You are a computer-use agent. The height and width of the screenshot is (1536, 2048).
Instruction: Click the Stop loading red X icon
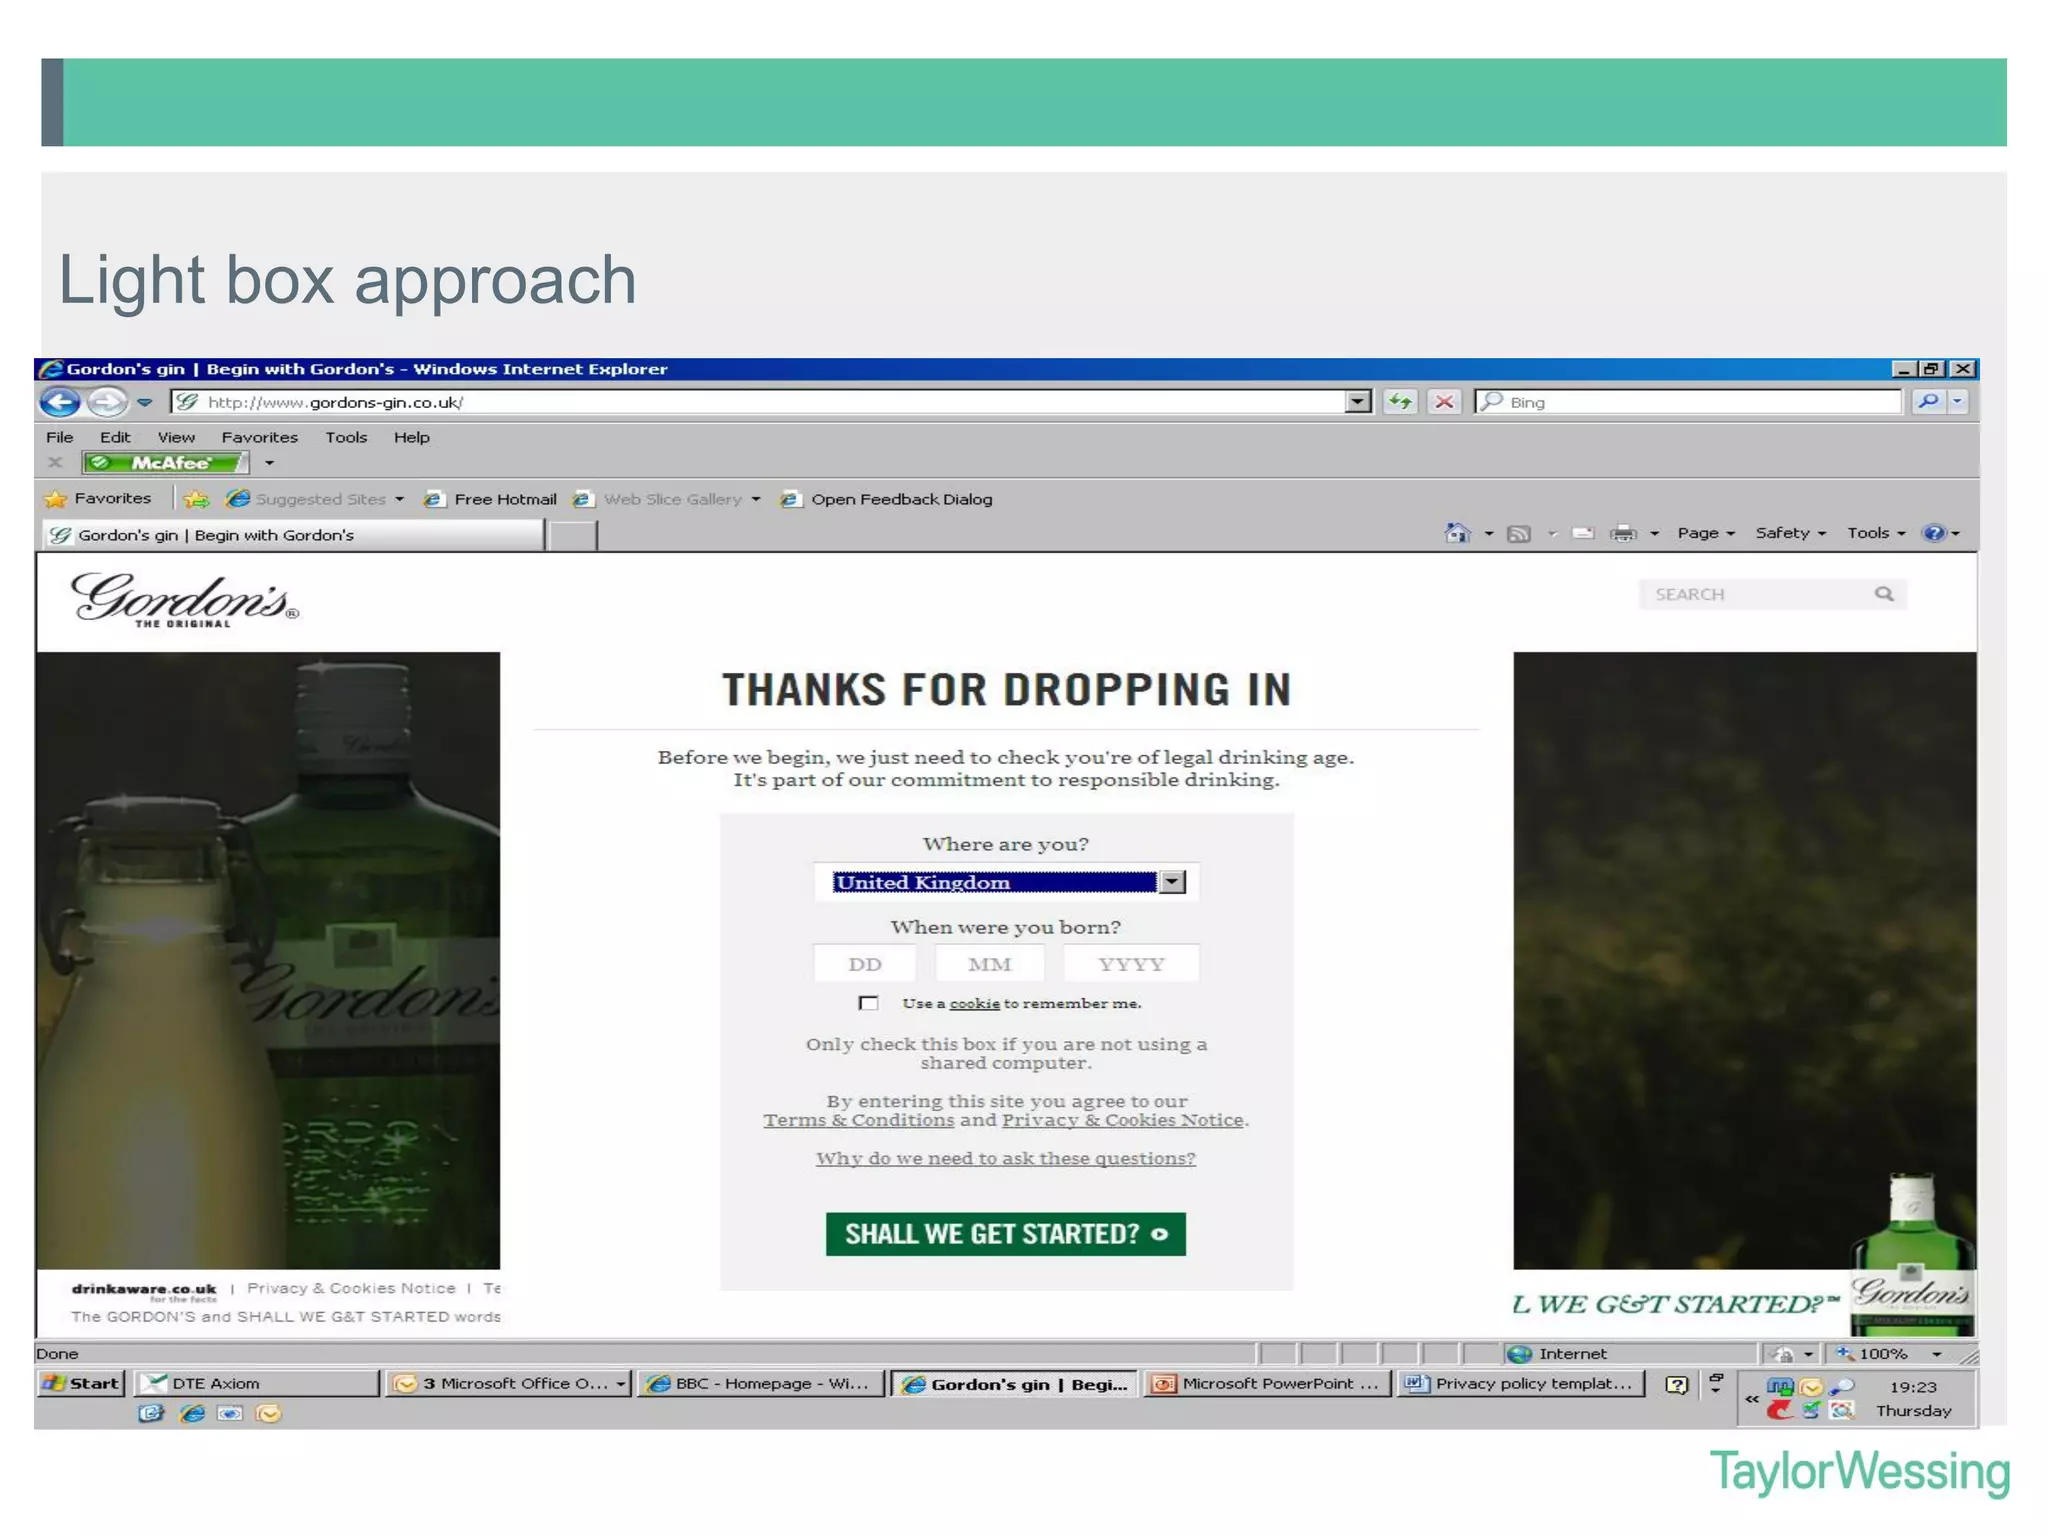(1444, 402)
